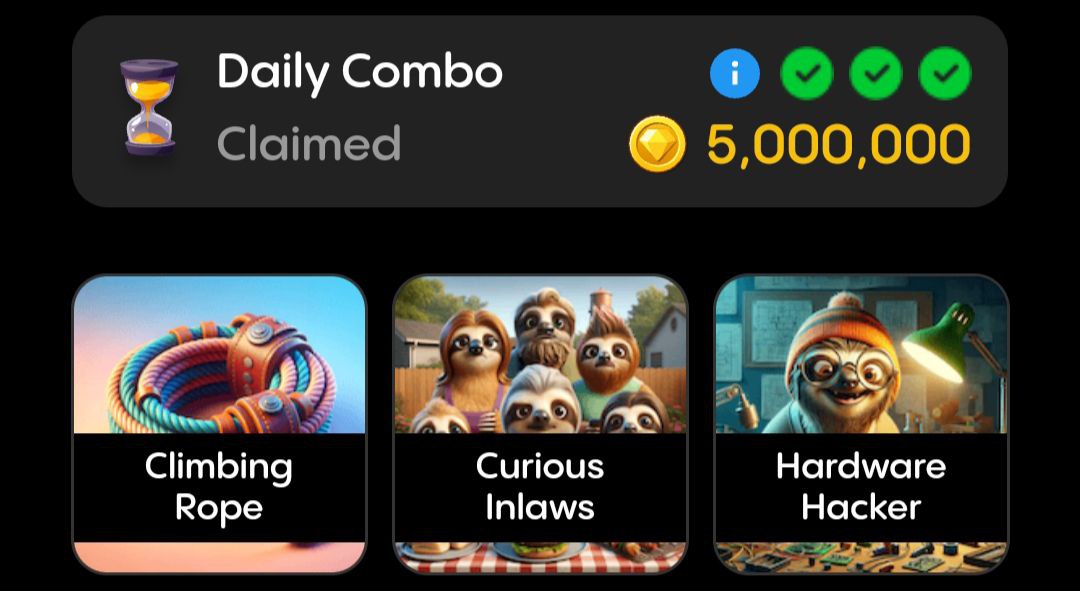This screenshot has width=1080, height=591.
Task: Tap the gold coin icon
Action: pyautogui.click(x=657, y=144)
